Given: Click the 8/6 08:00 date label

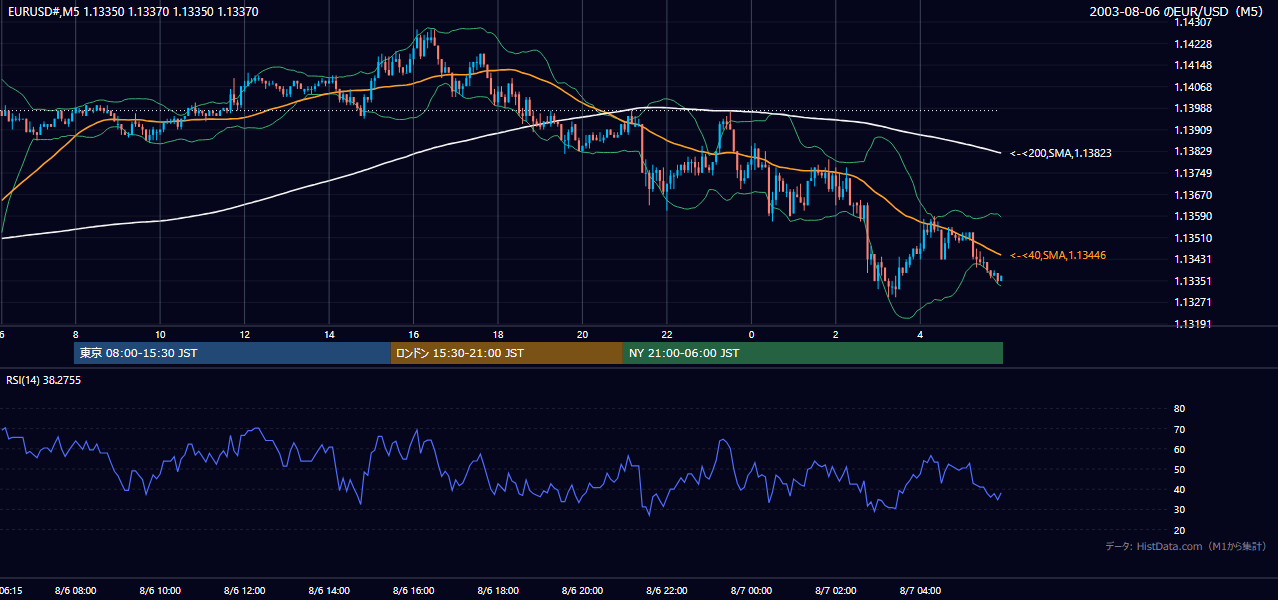Looking at the screenshot, I should [75, 591].
